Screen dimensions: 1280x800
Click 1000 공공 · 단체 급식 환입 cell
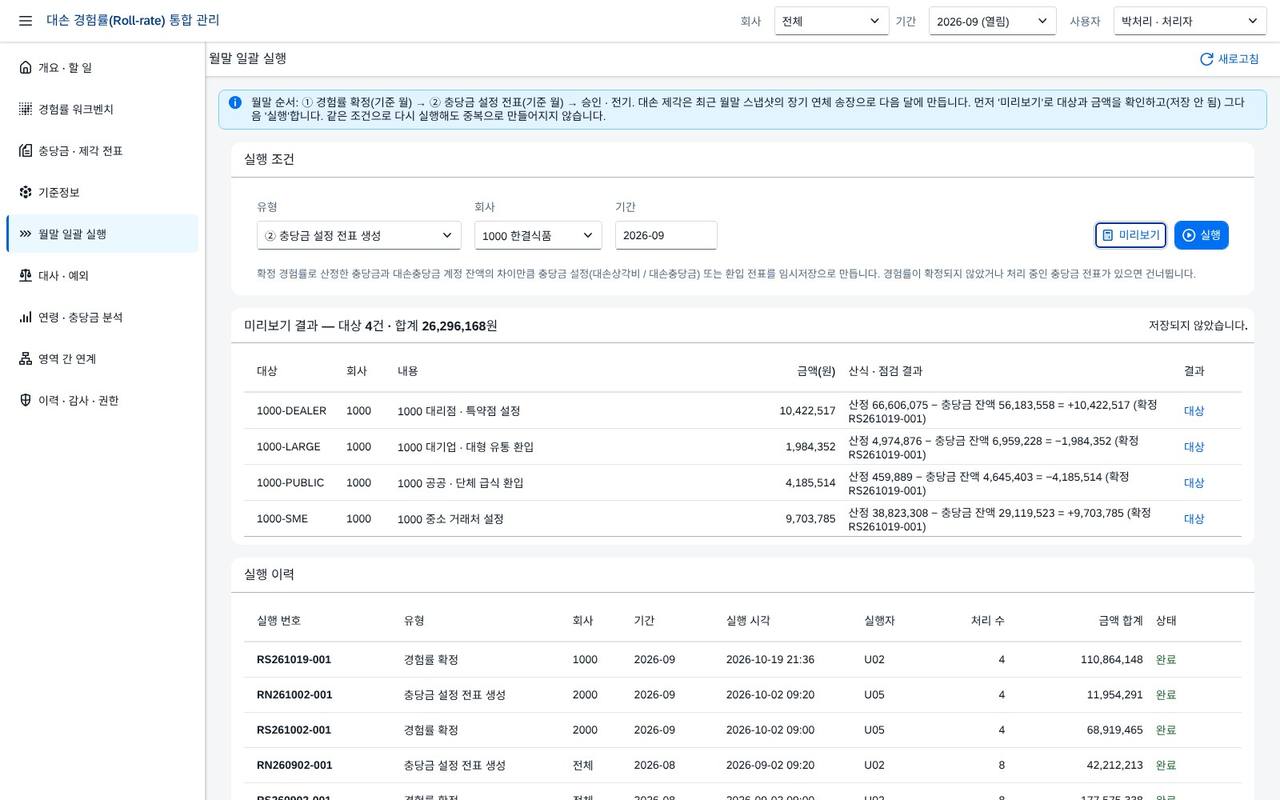(x=460, y=483)
